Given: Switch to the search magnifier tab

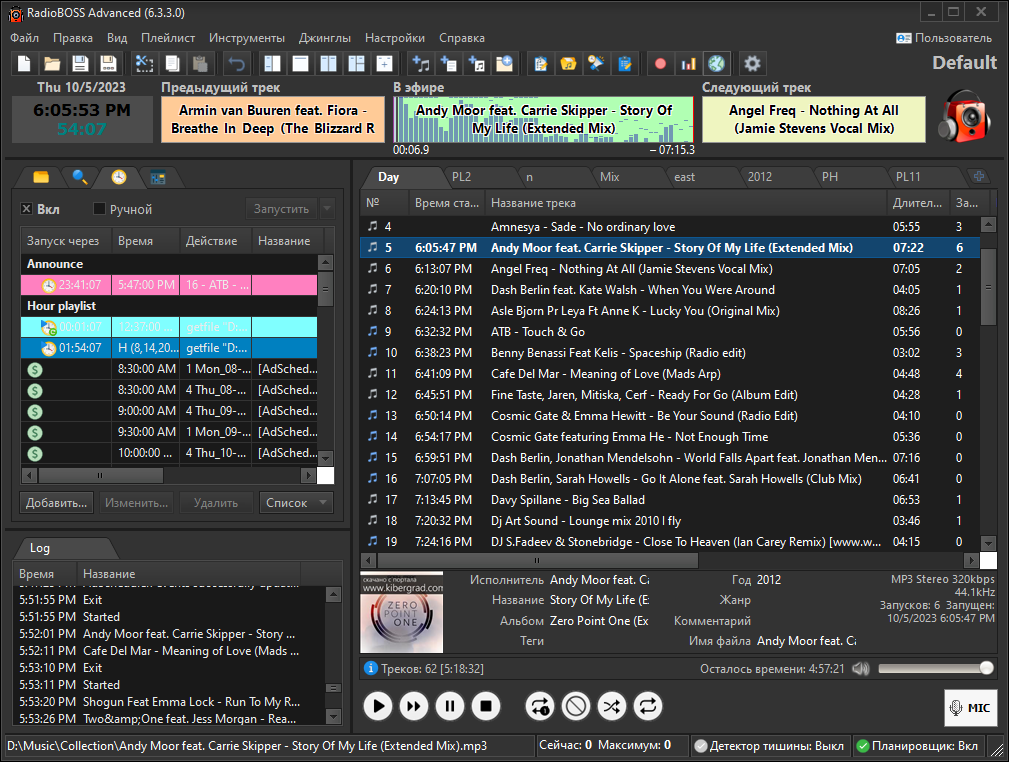Looking at the screenshot, I should [x=80, y=177].
